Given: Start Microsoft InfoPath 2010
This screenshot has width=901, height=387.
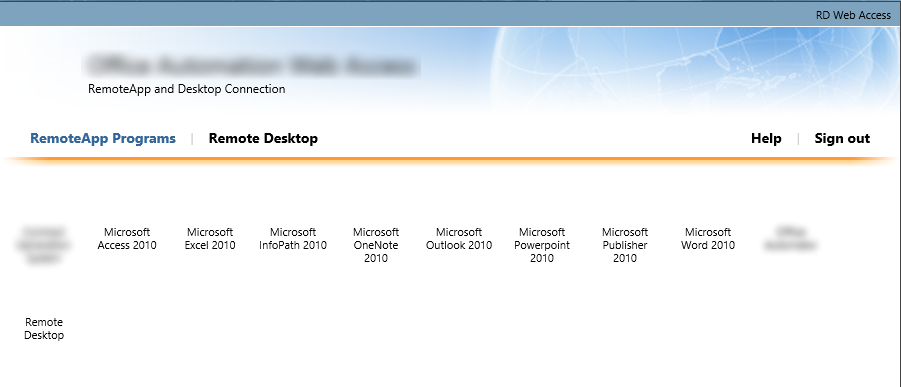Looking at the screenshot, I should (293, 239).
